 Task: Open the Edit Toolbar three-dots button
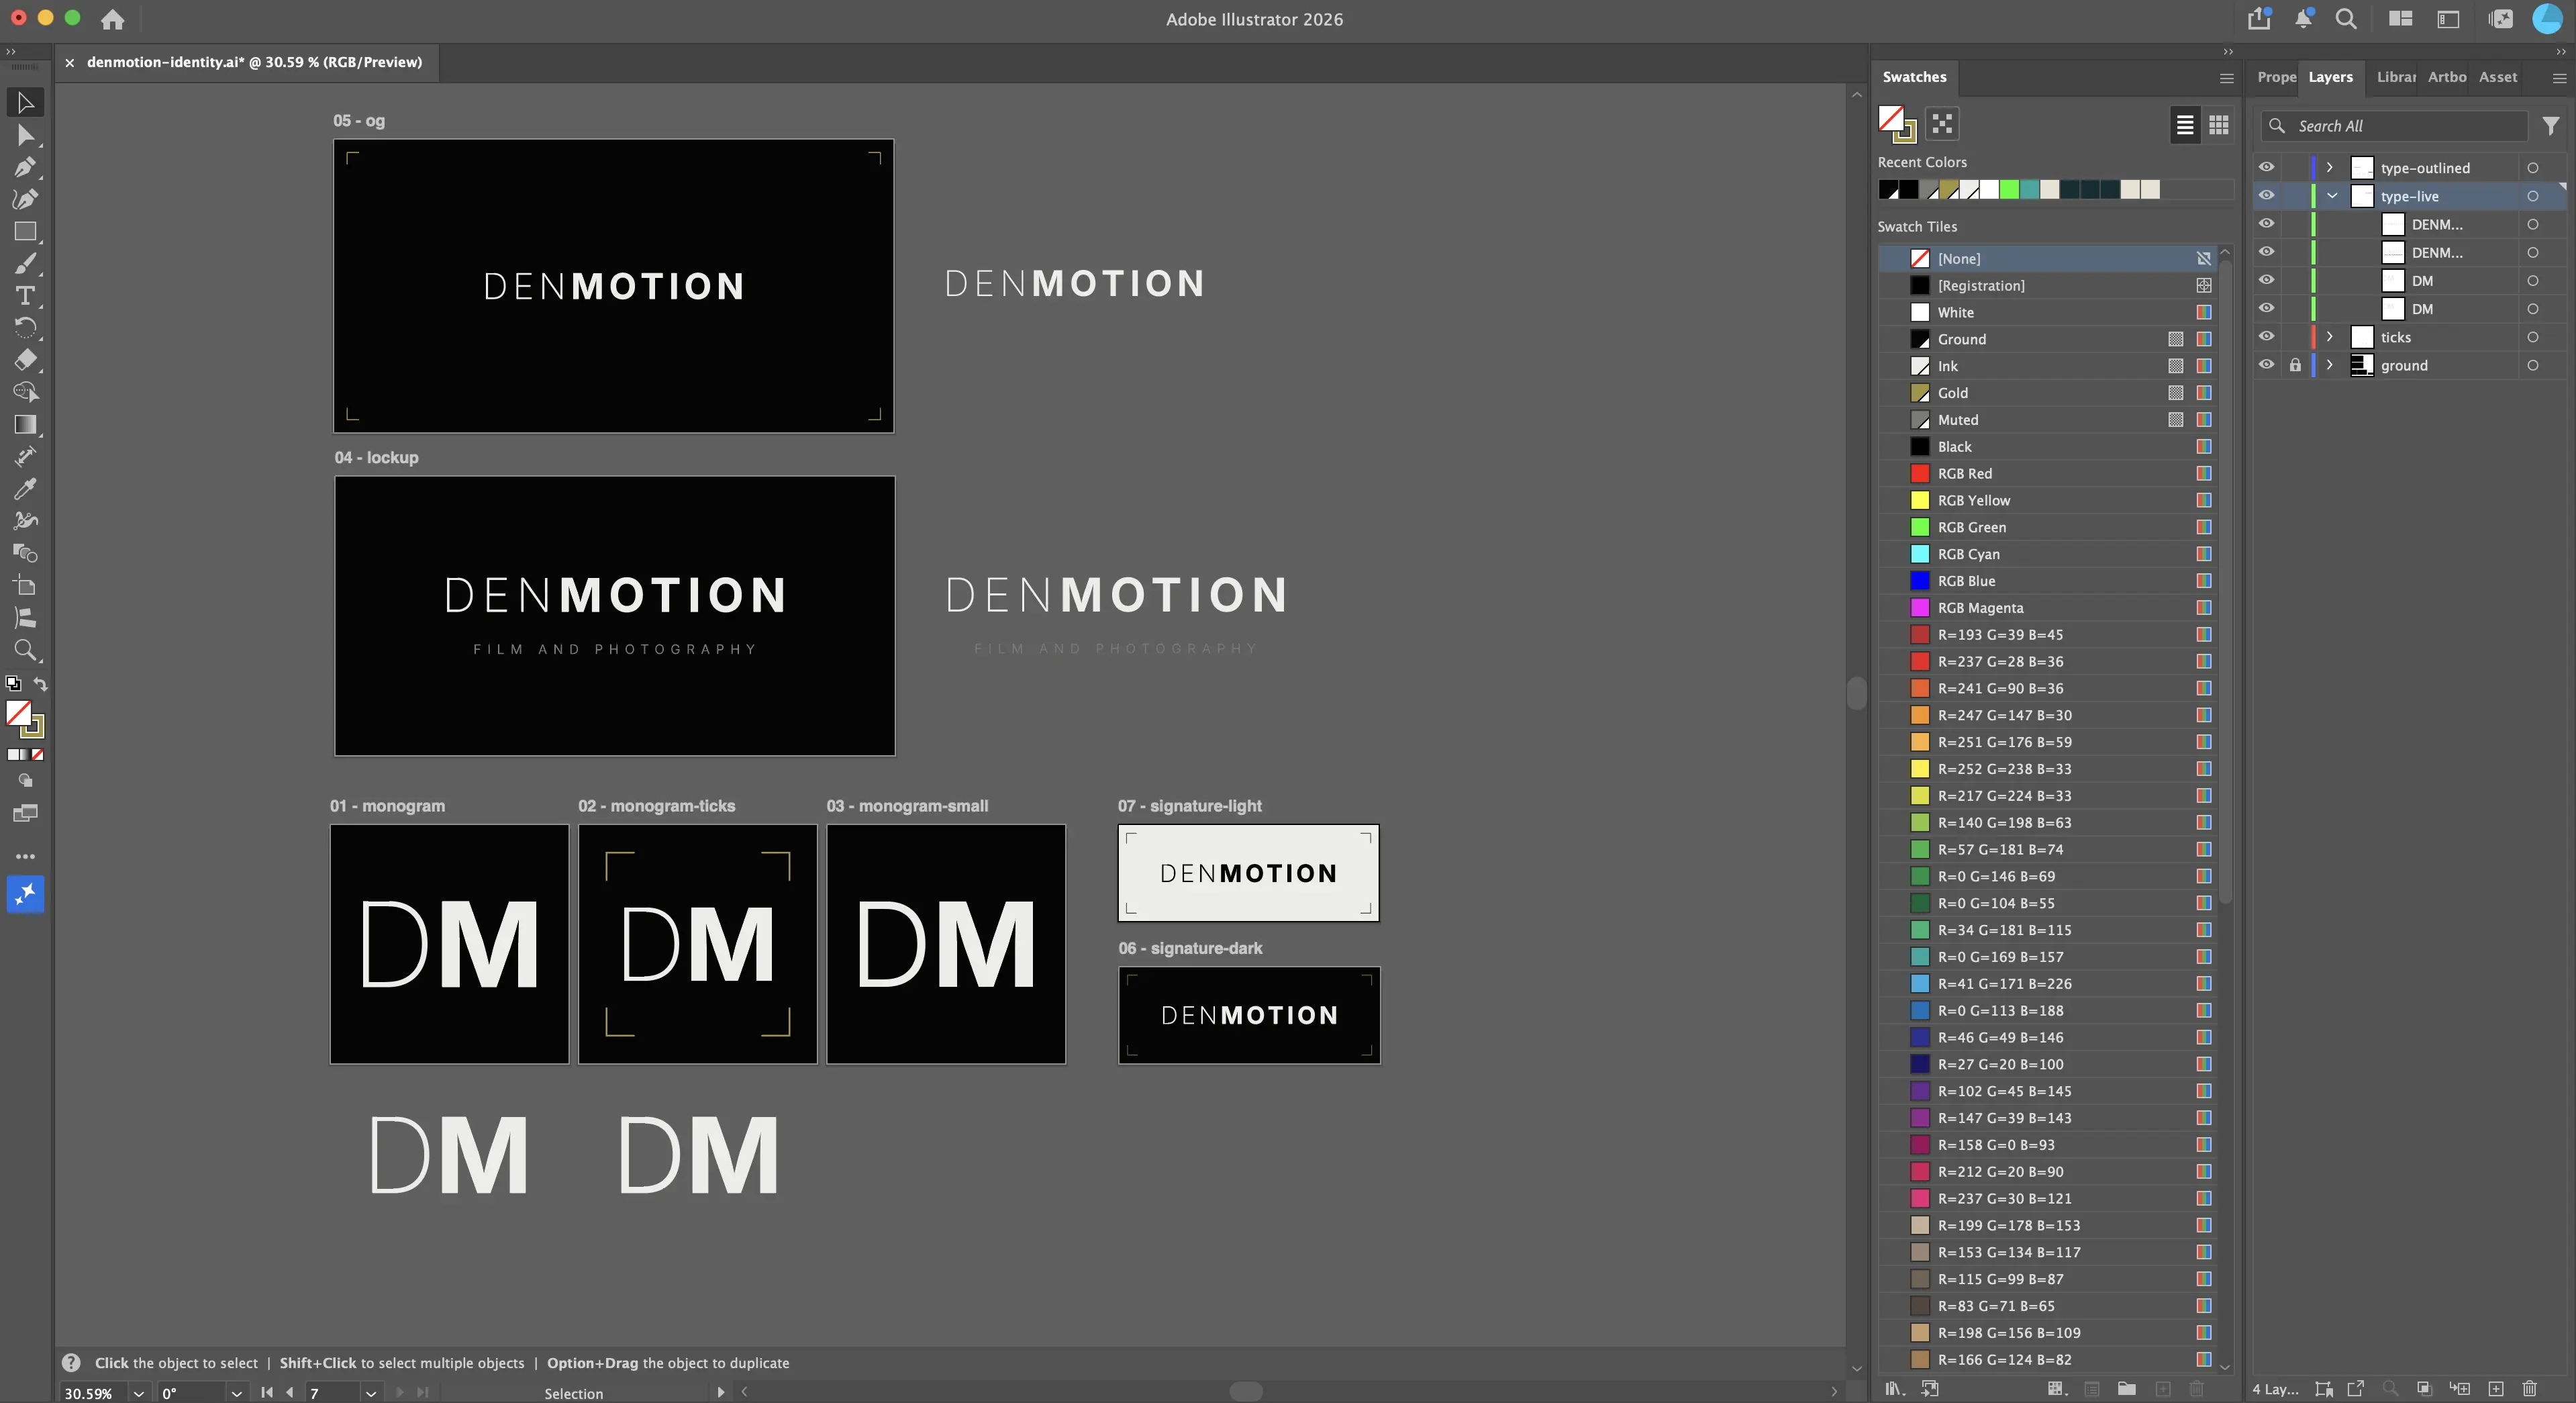(x=25, y=857)
